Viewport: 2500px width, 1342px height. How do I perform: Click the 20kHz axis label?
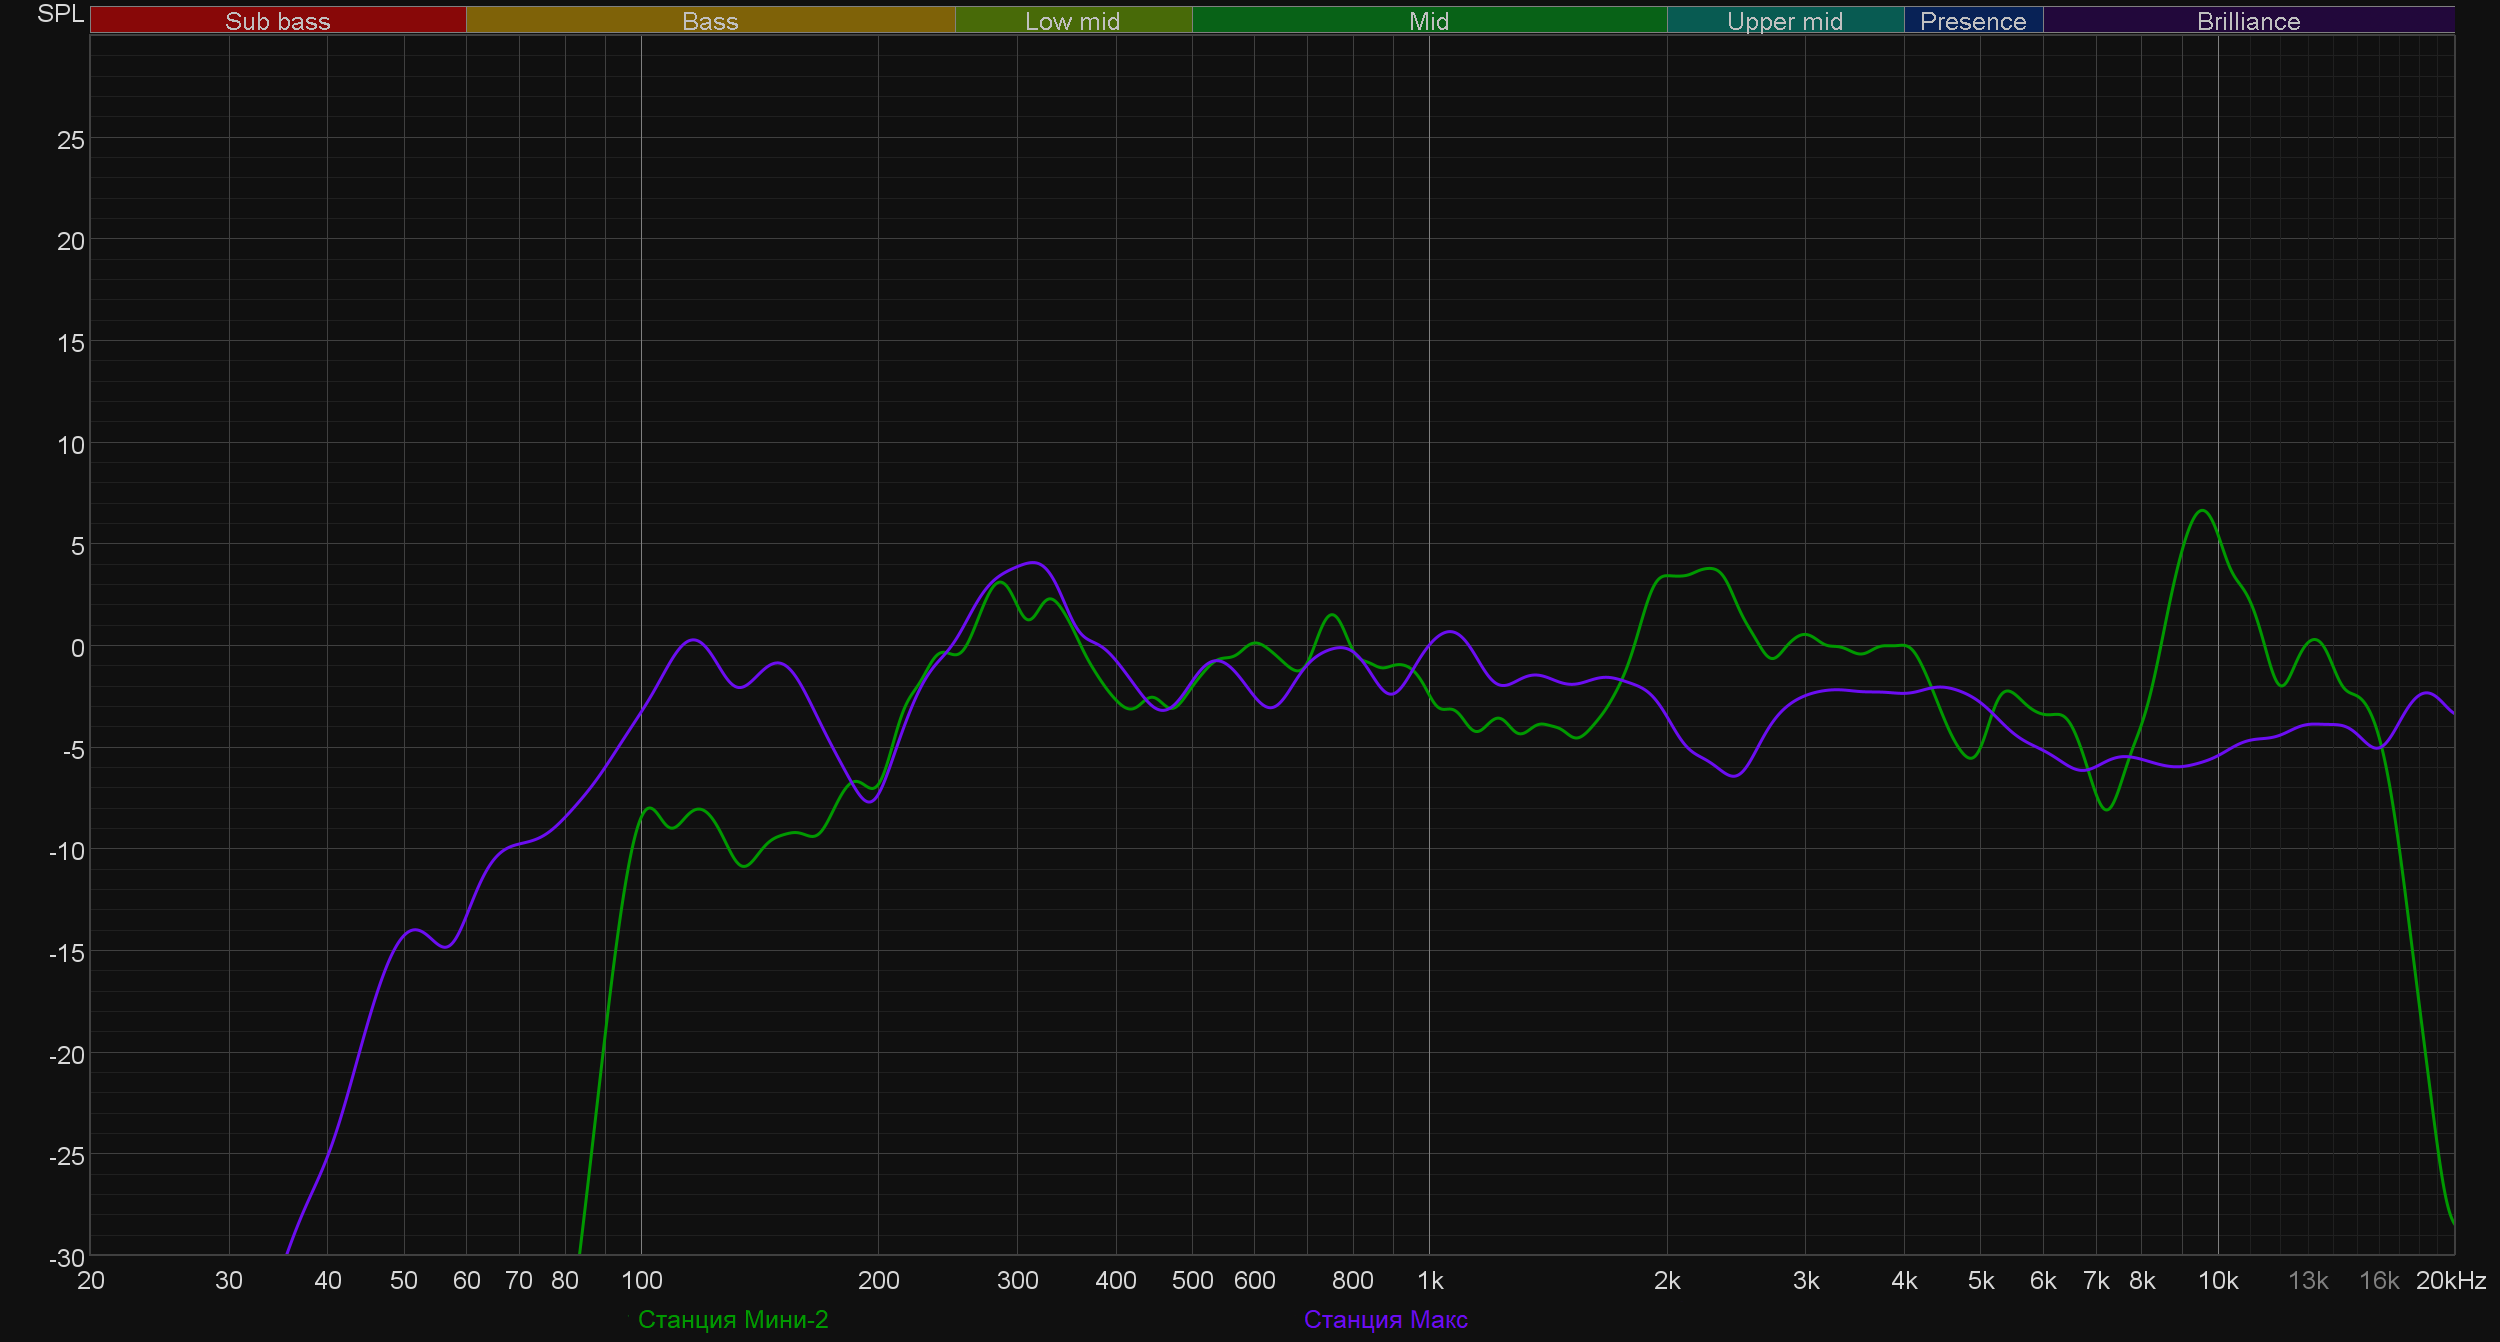[2450, 1280]
